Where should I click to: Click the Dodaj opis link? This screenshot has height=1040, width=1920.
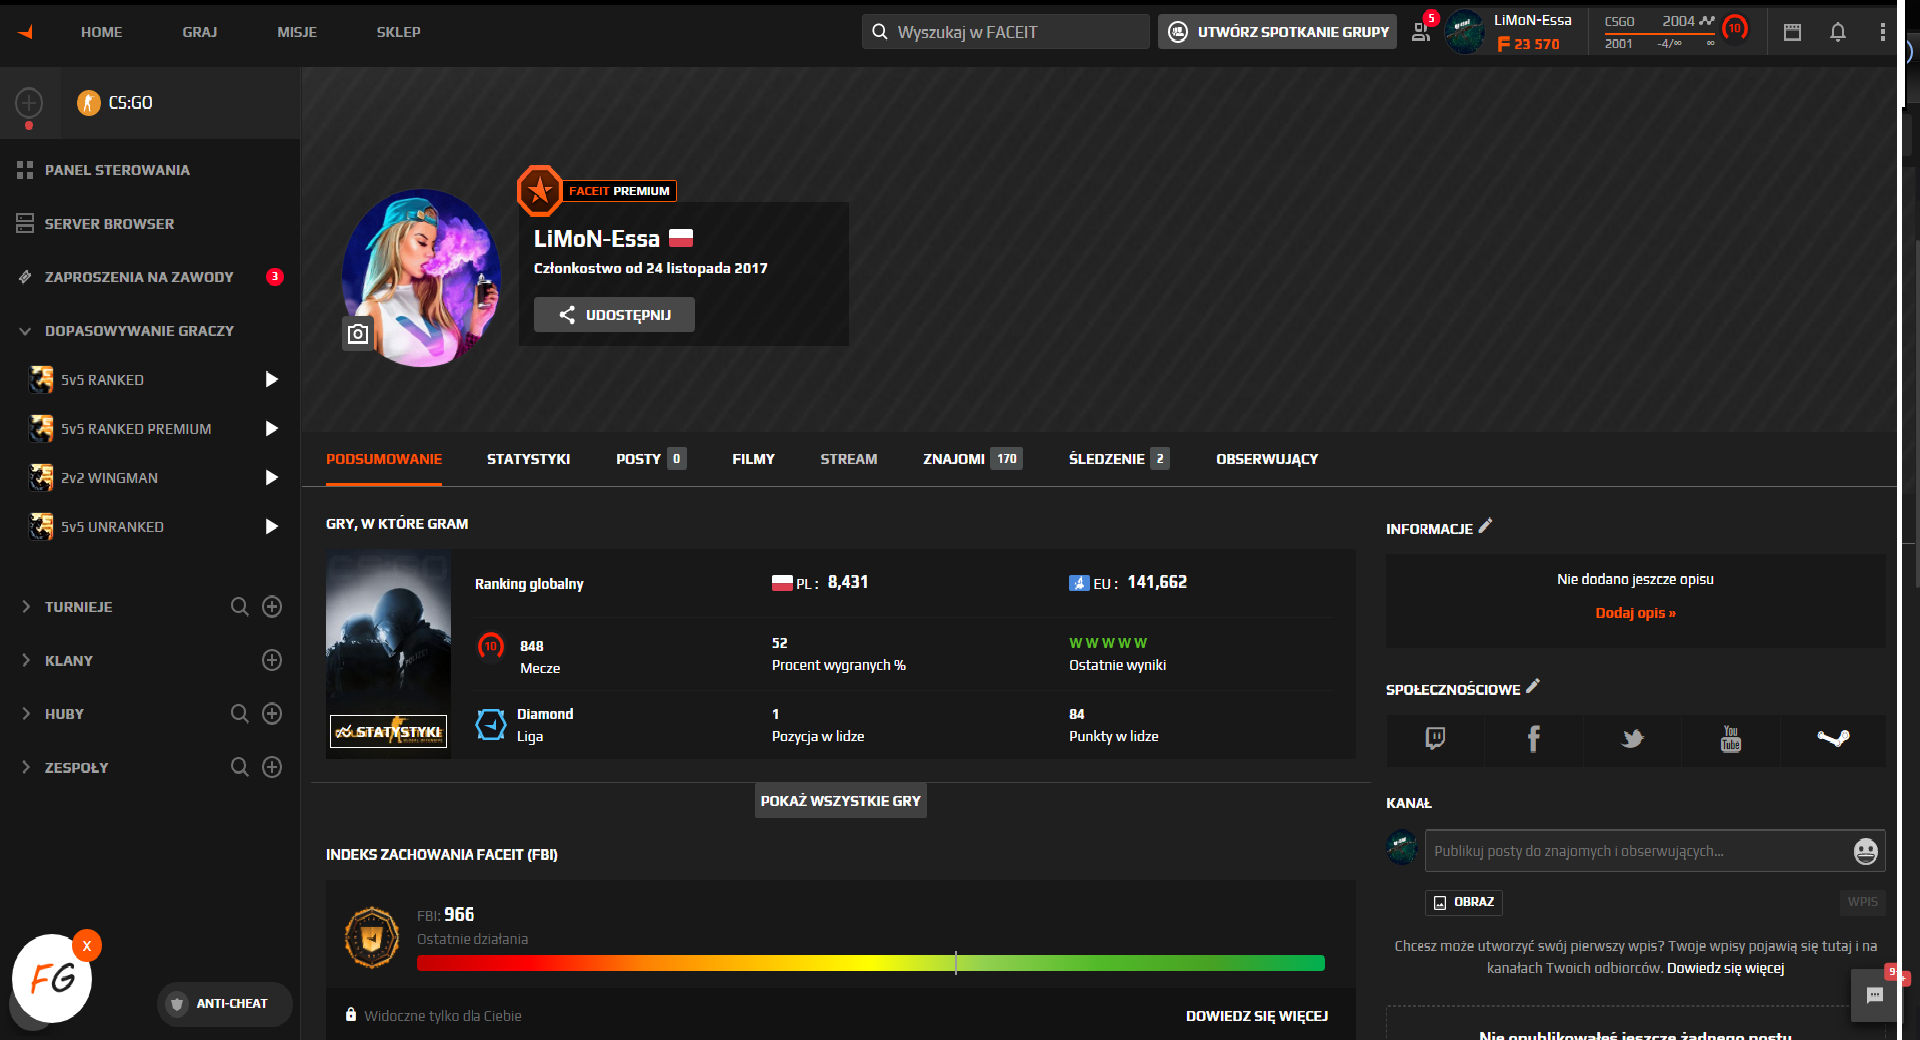tap(1635, 613)
